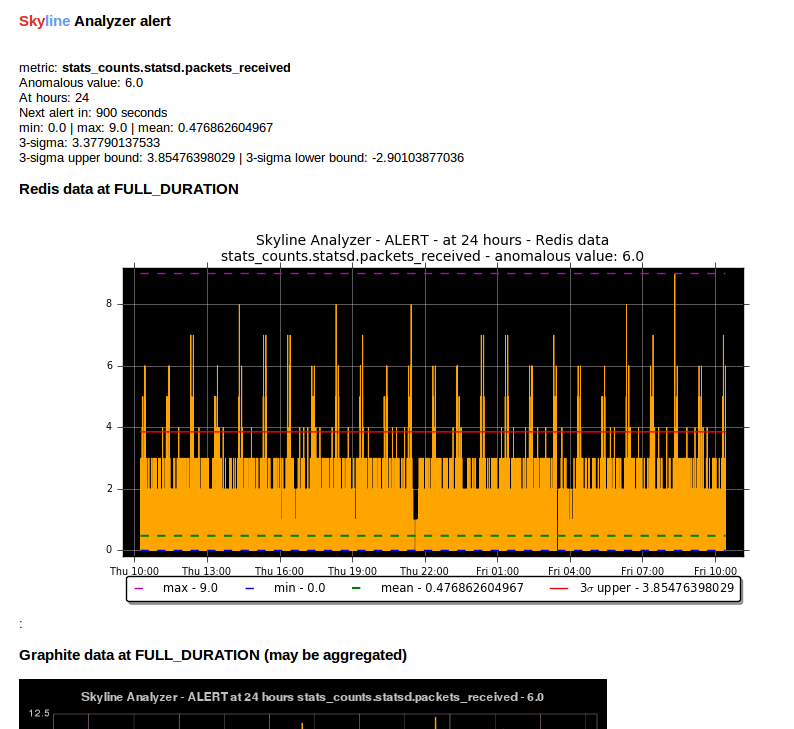
Task: Select the metric name stats_counts.statsd.packets_received
Action: tap(176, 68)
